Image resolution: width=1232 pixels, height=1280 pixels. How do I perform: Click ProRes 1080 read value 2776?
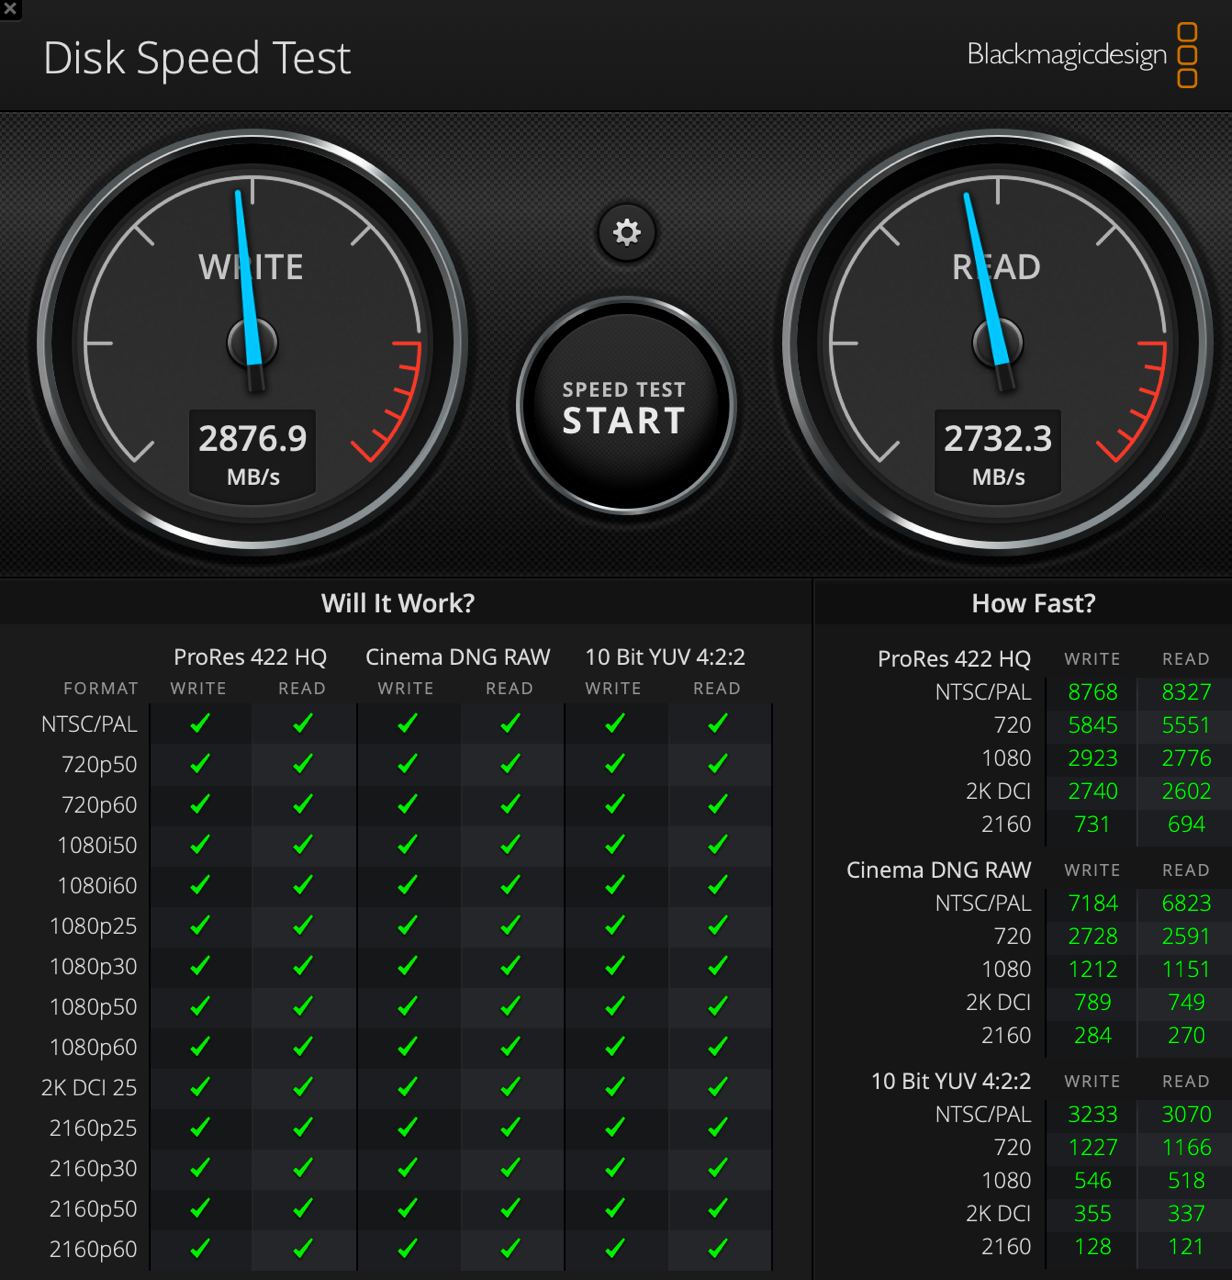click(x=1186, y=758)
